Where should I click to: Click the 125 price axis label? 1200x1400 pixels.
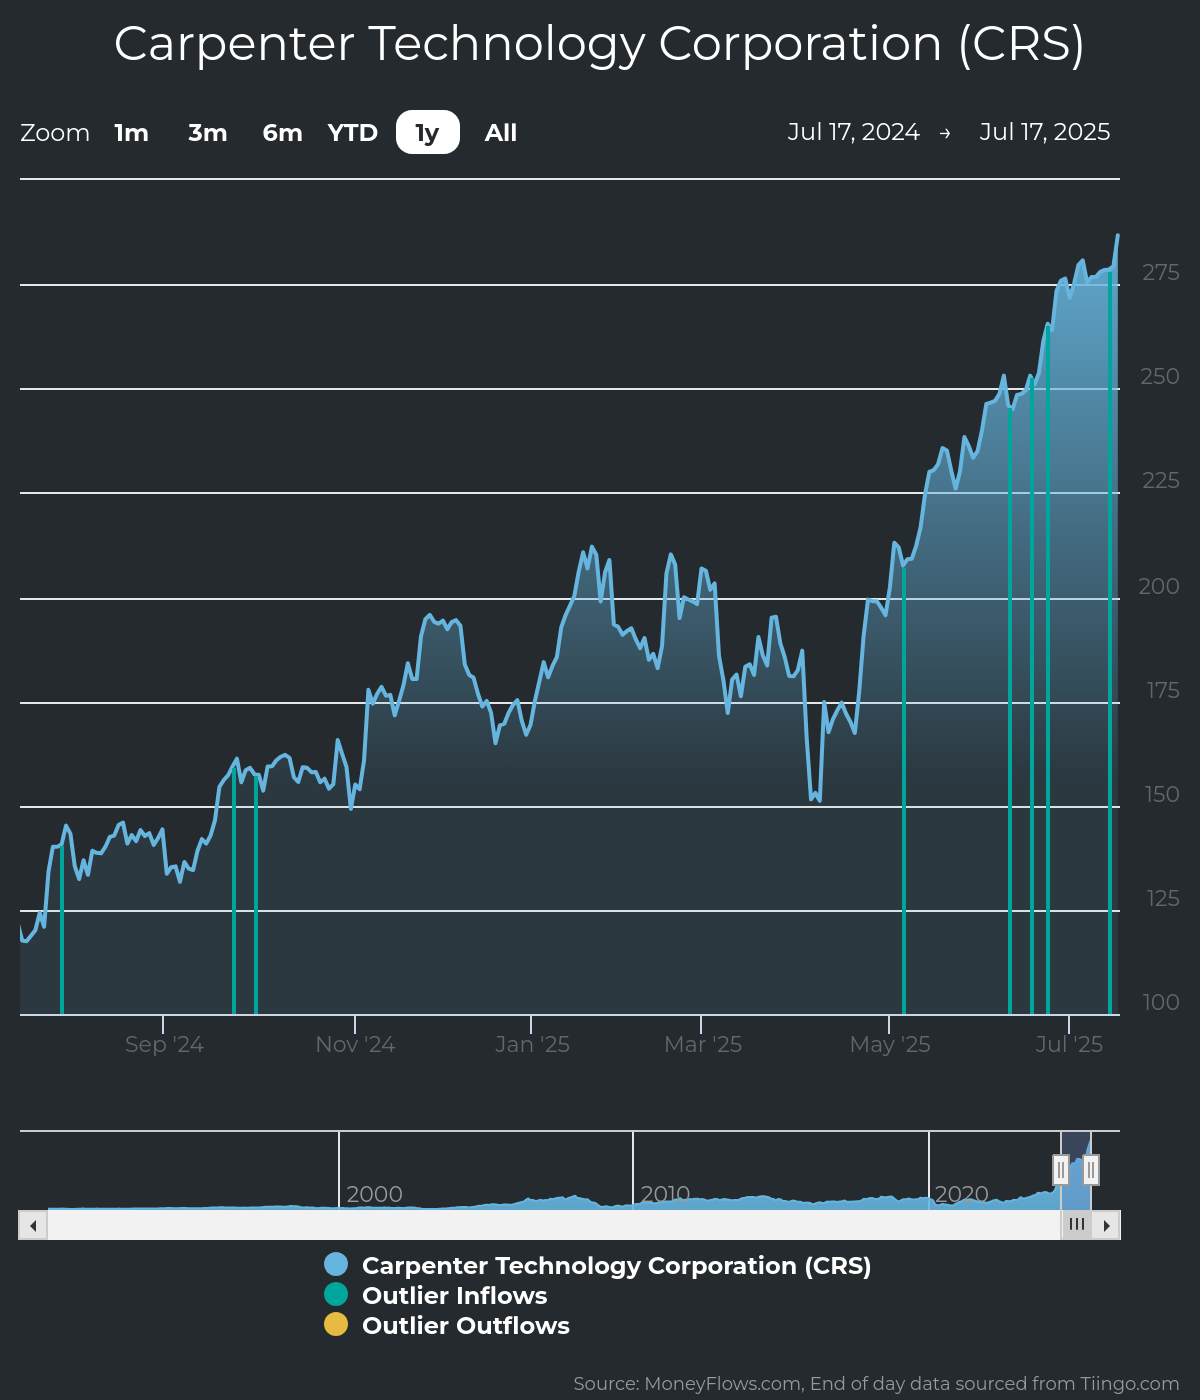click(1163, 898)
